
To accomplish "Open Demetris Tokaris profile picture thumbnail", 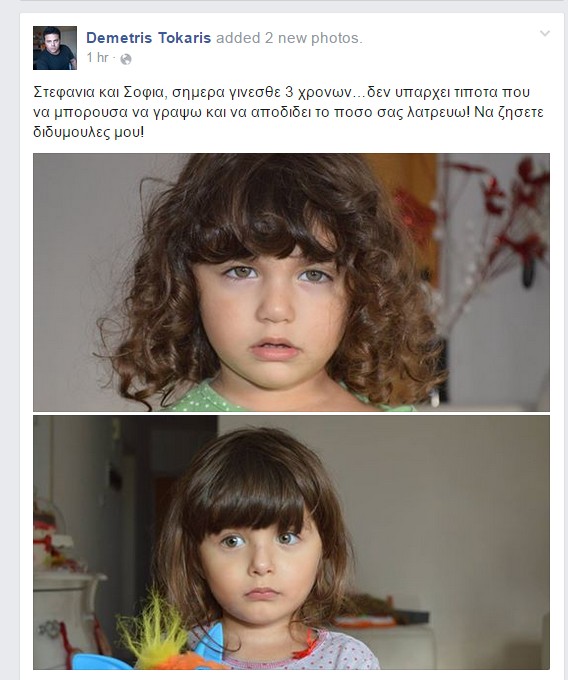I will (x=55, y=48).
